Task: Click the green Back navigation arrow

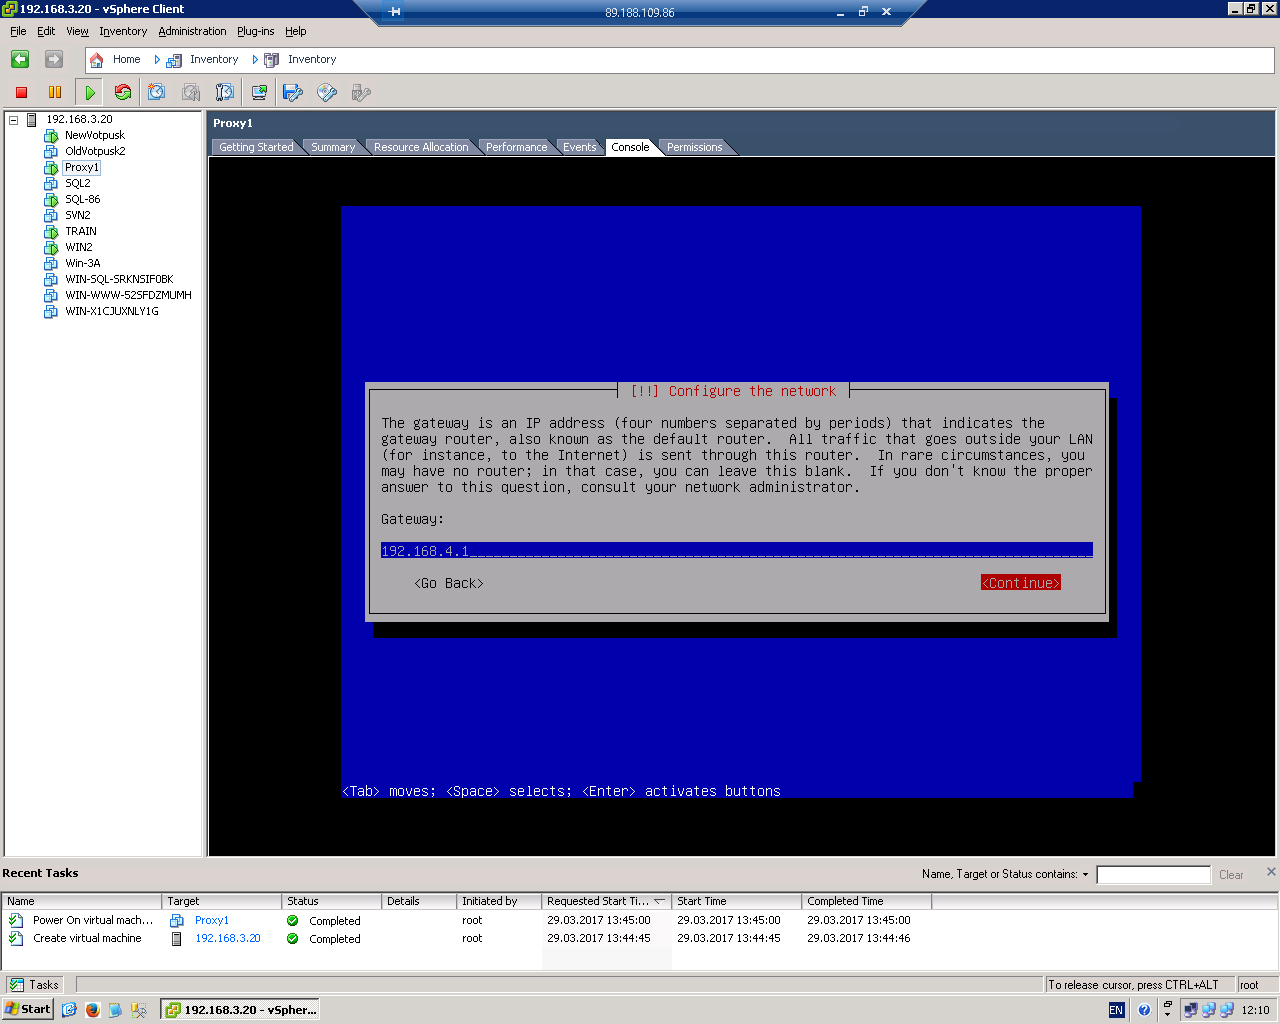Action: (20, 59)
